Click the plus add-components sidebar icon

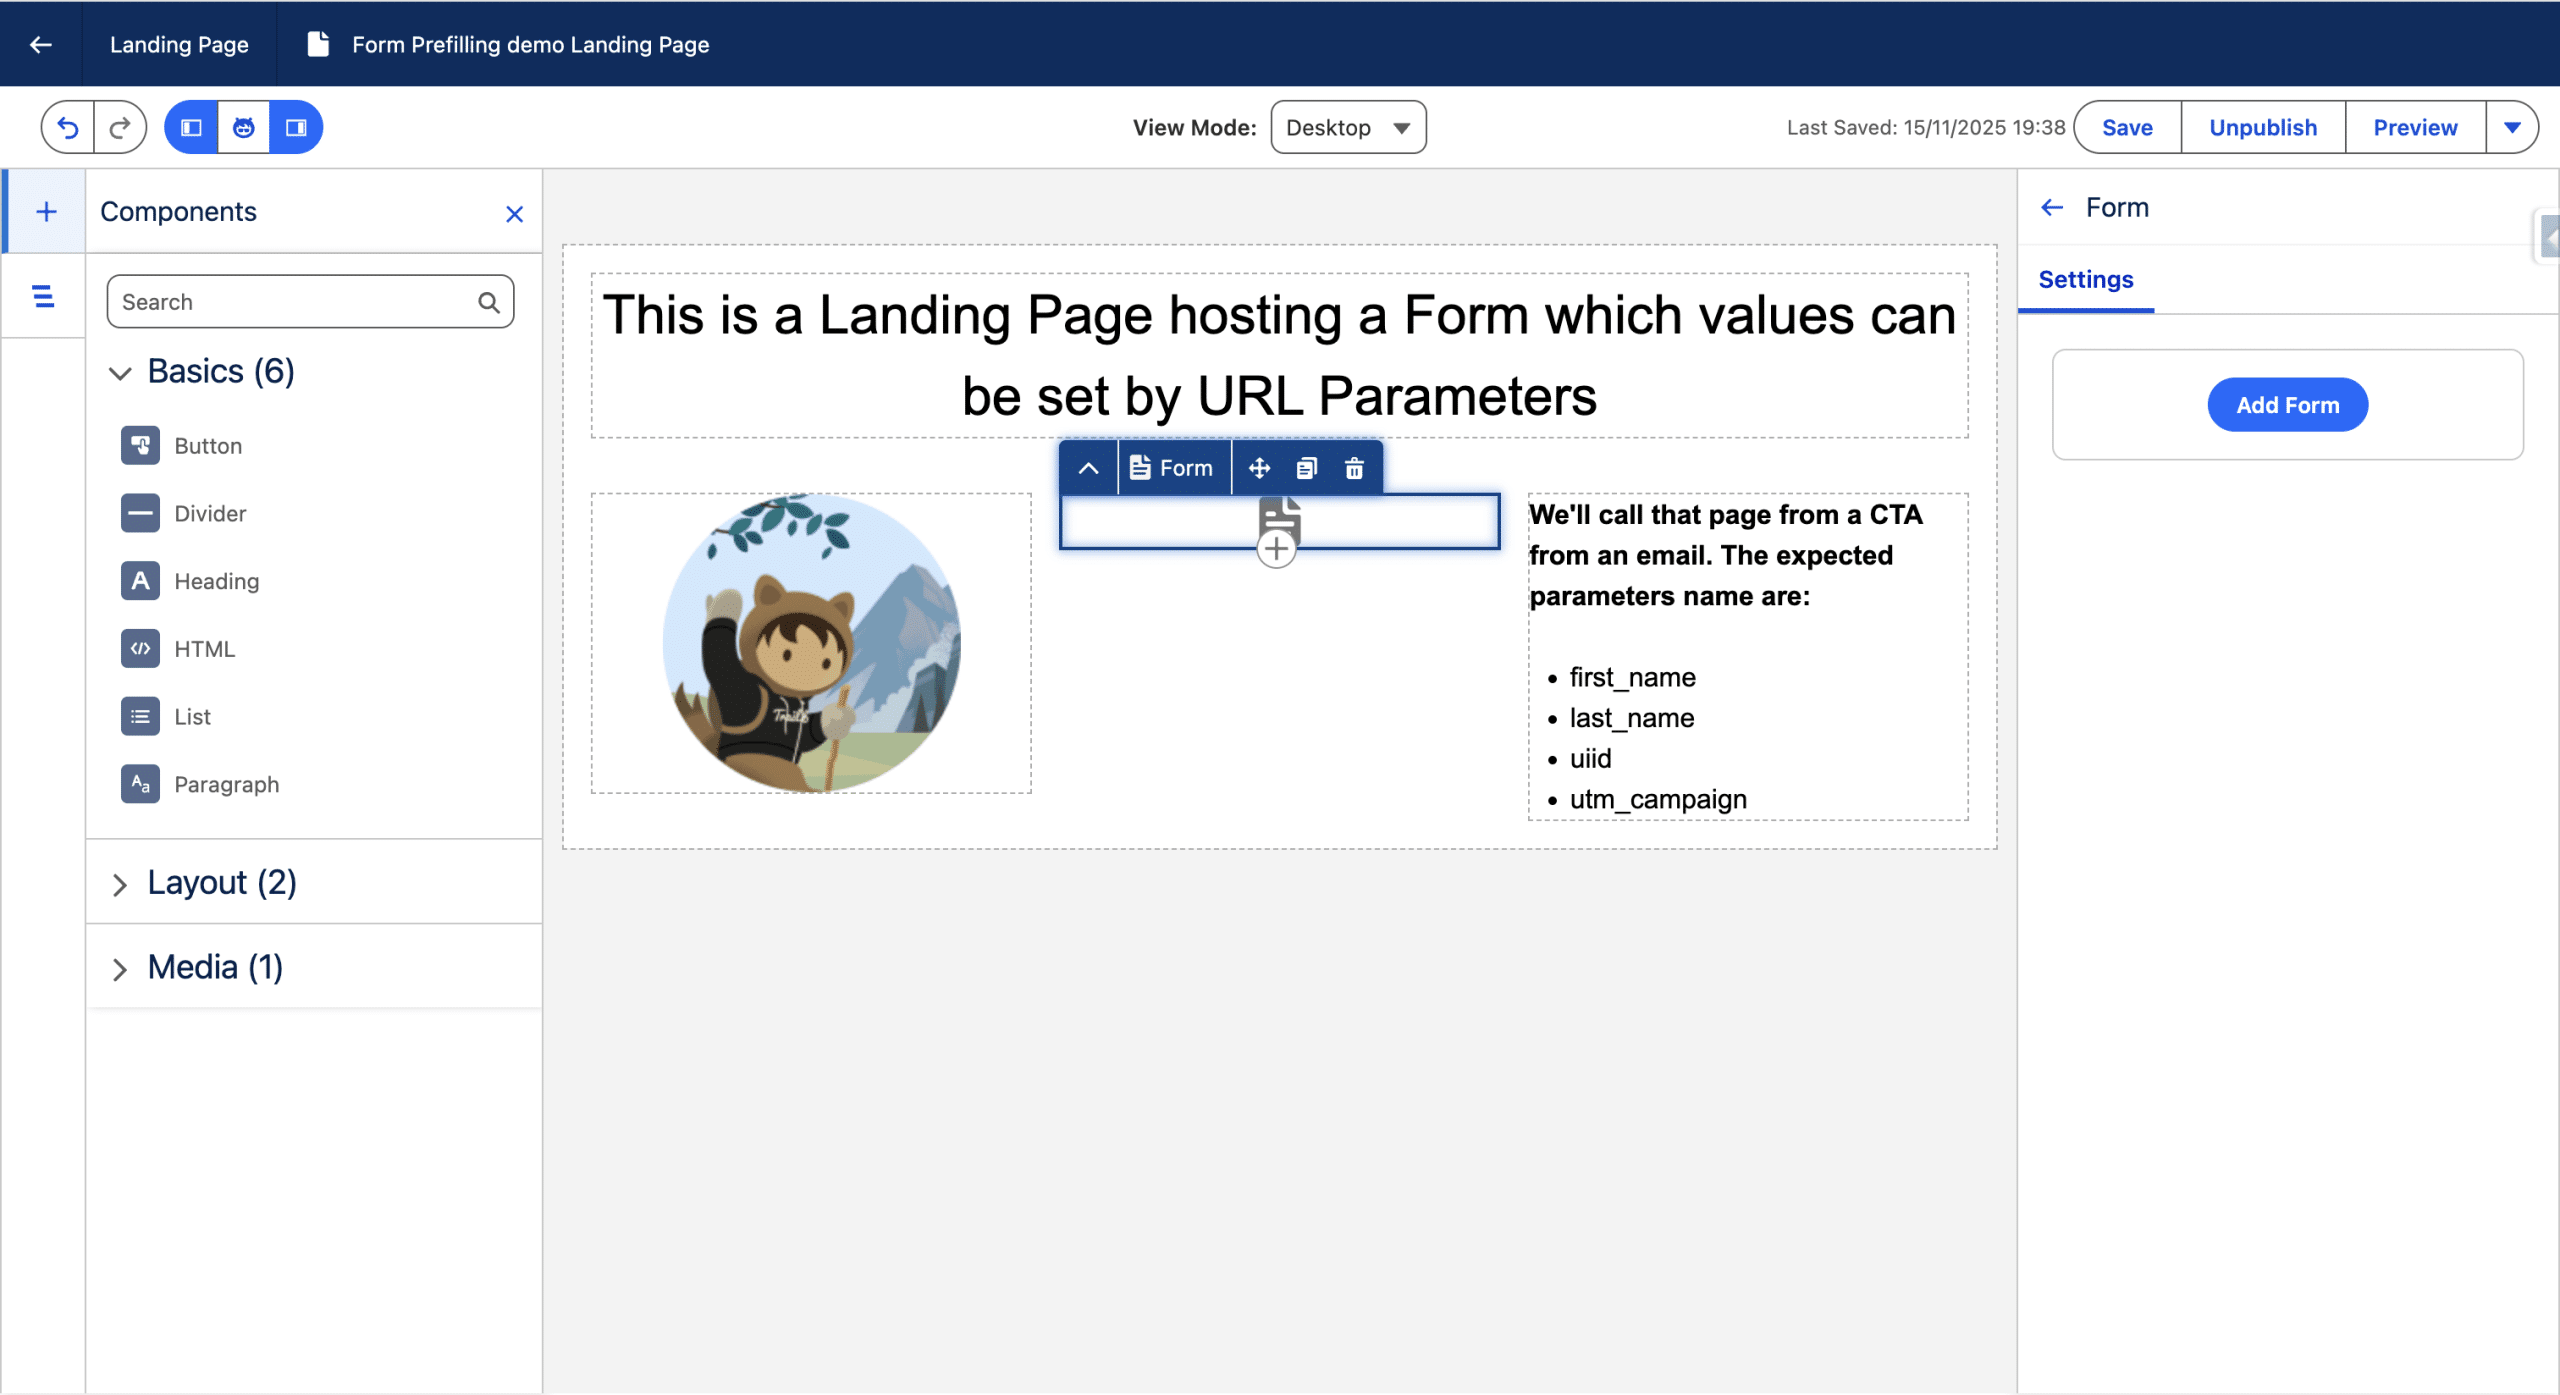click(x=46, y=211)
